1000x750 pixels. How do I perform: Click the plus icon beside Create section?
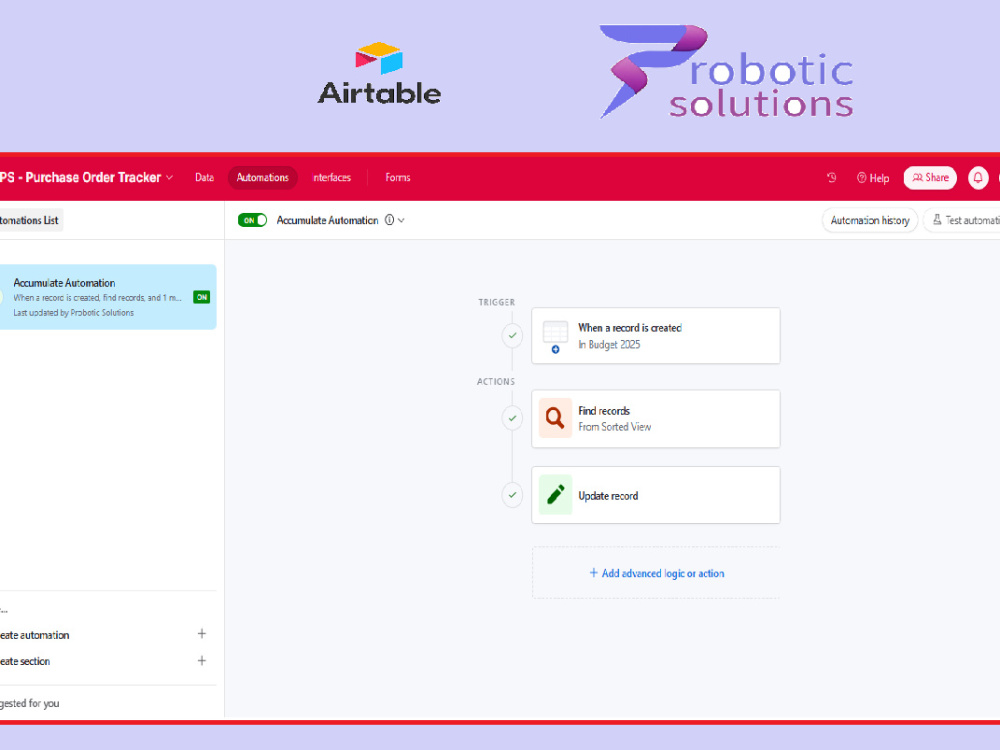click(202, 661)
